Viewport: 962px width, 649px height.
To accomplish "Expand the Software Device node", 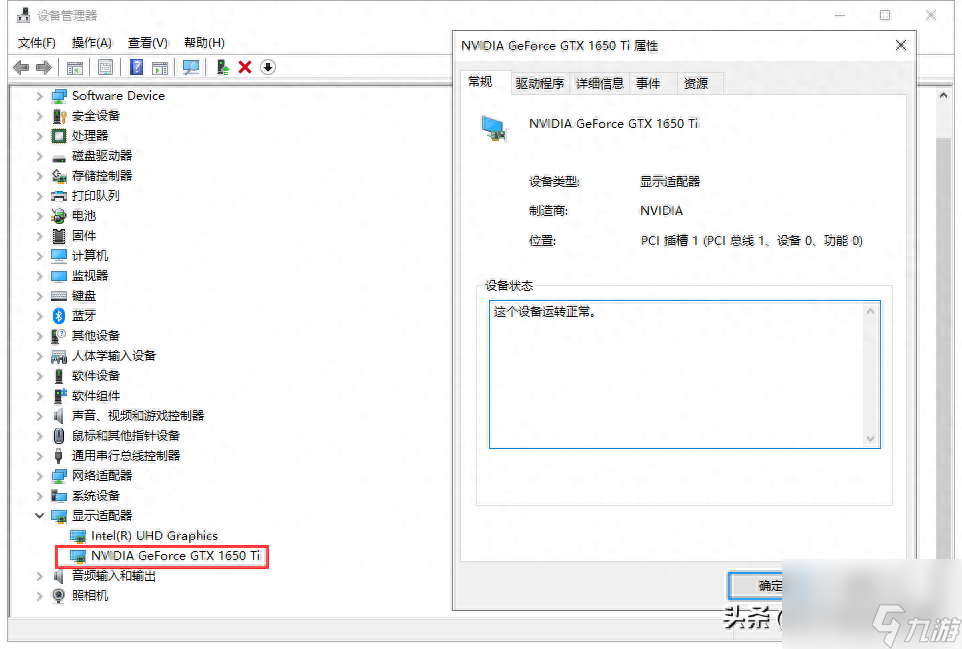I will [40, 96].
